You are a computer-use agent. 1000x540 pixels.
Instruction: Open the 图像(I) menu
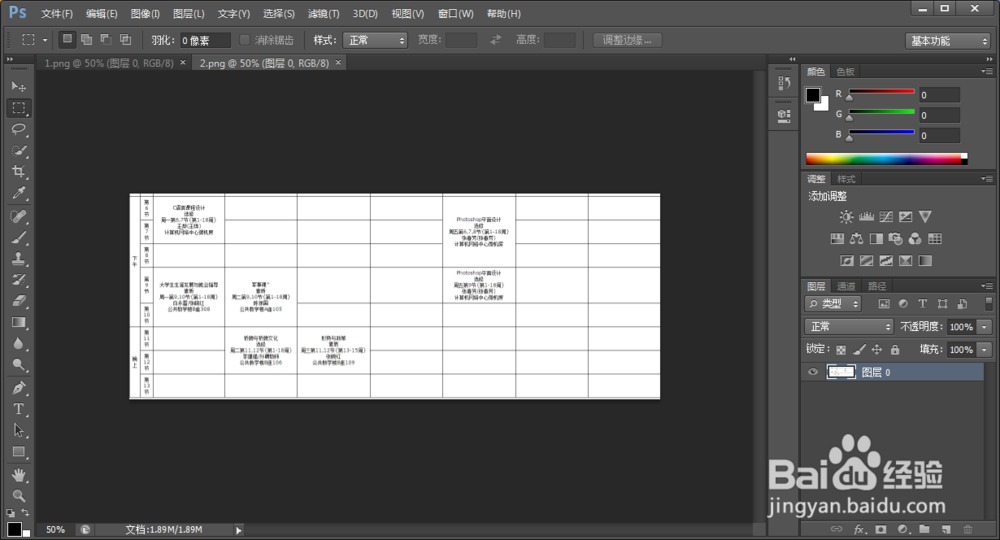[x=145, y=13]
